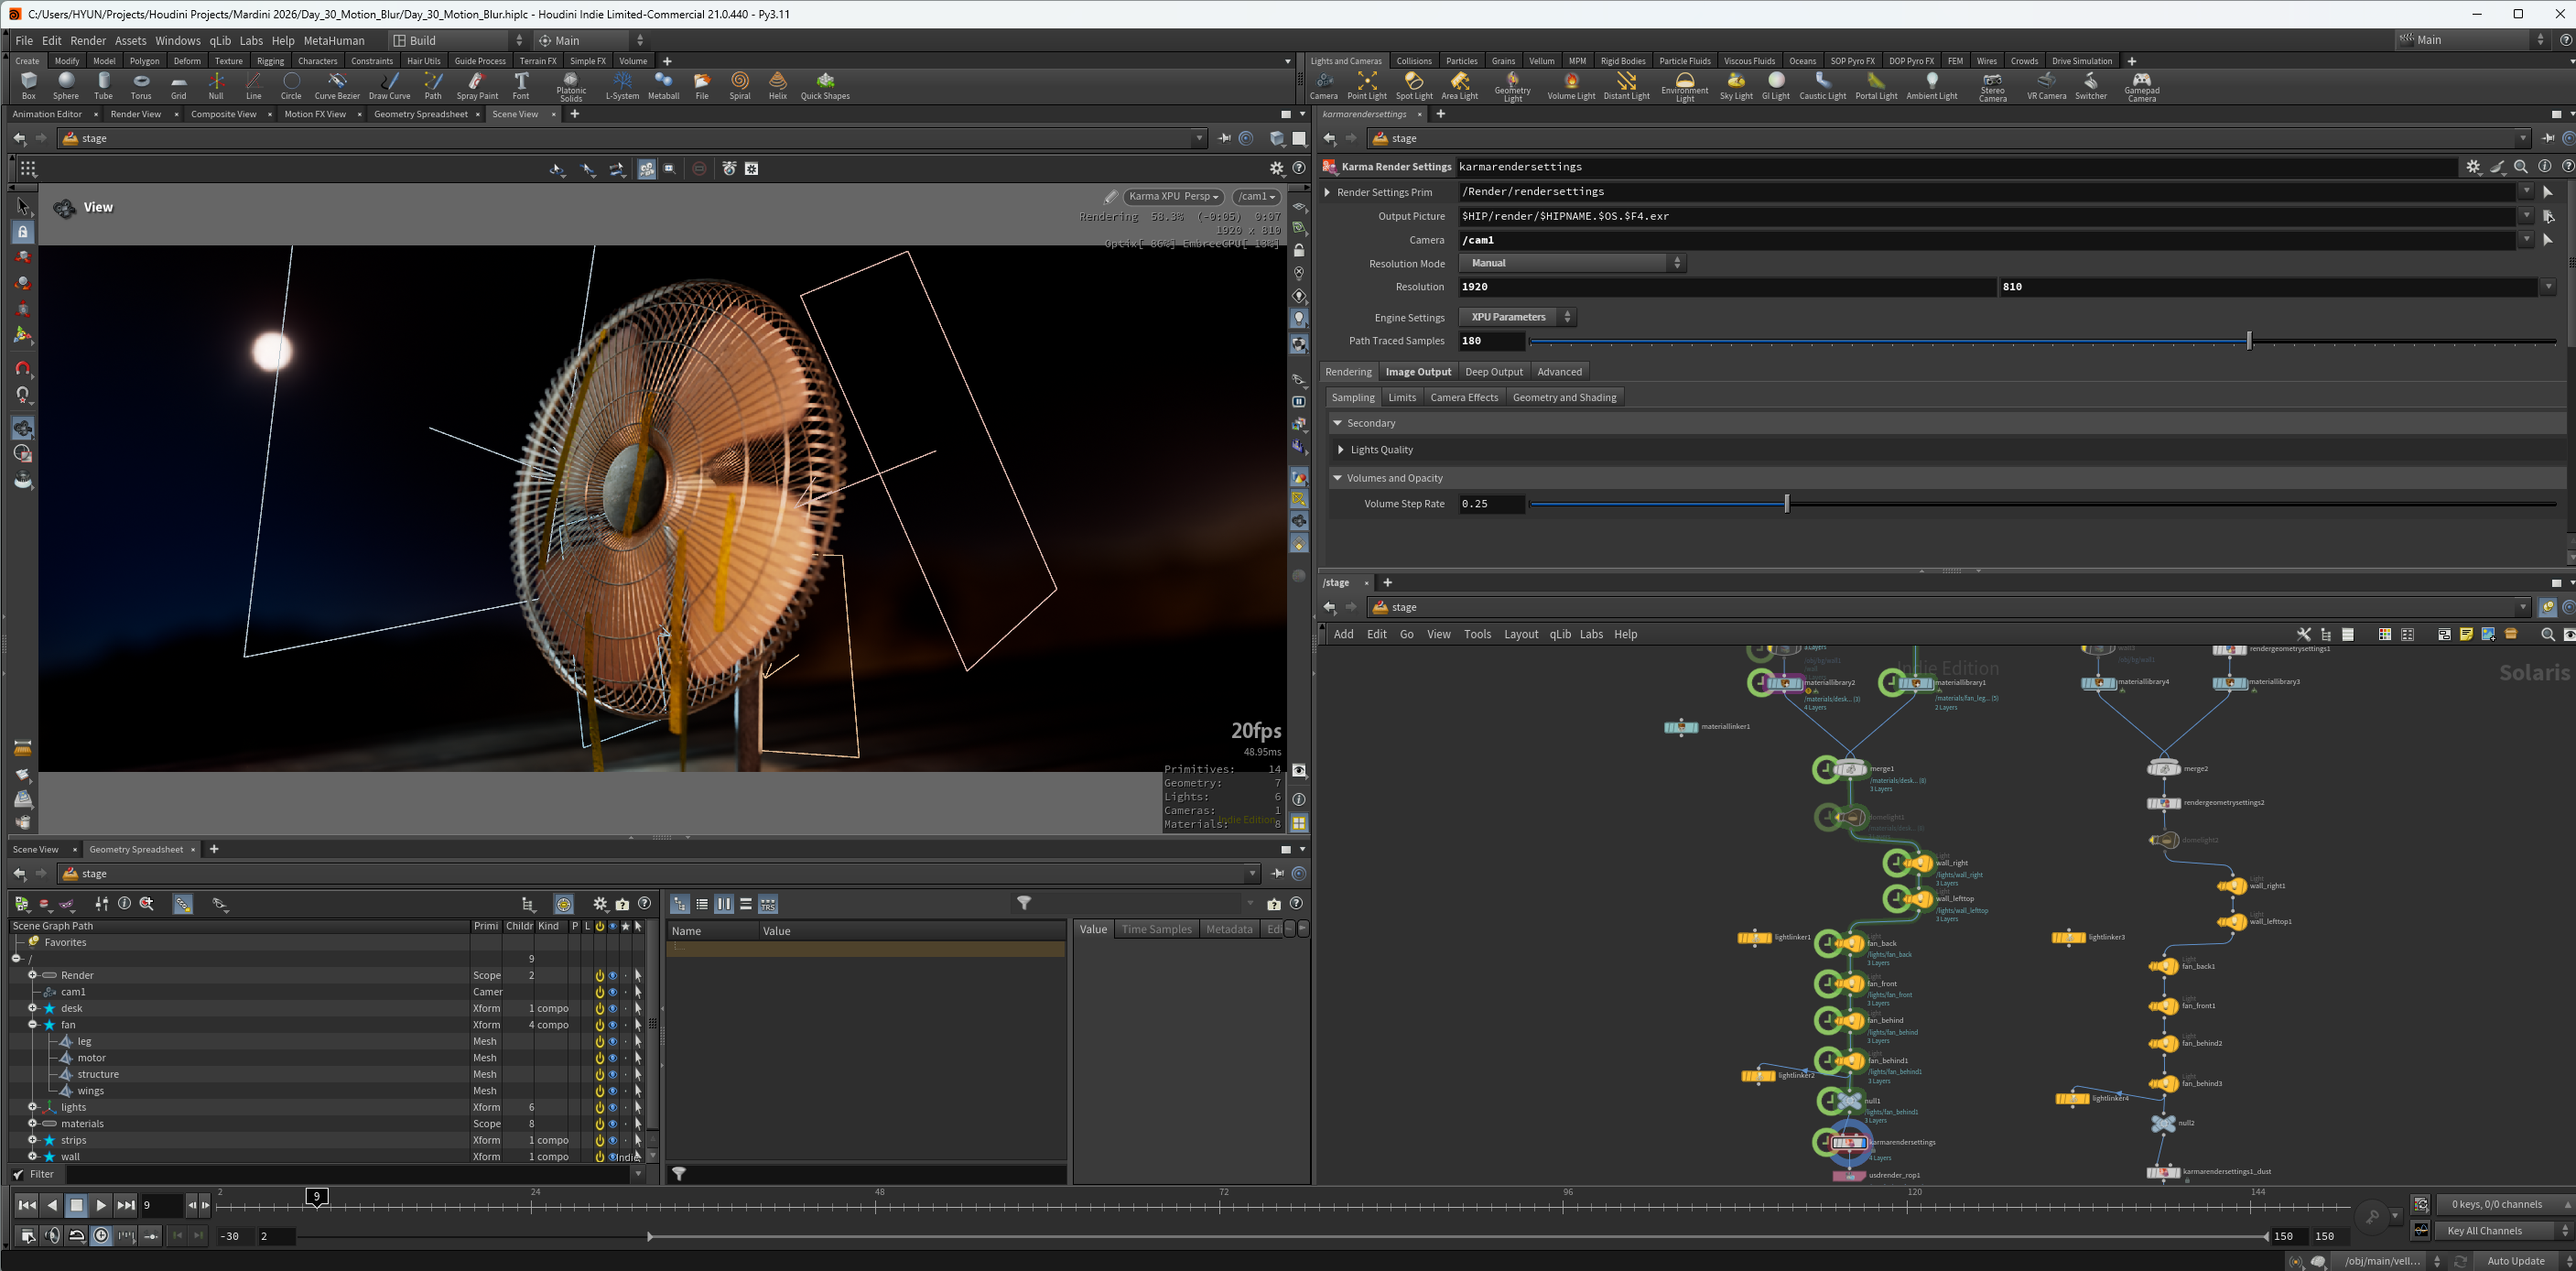Add a Sky Light
This screenshot has width=2576, height=1271.
click(1736, 85)
